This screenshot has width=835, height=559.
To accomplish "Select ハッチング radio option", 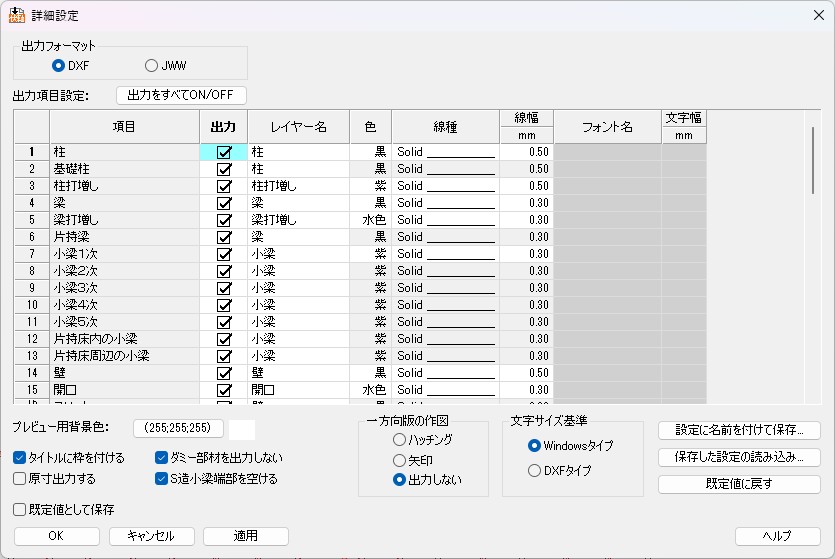I will pos(400,440).
